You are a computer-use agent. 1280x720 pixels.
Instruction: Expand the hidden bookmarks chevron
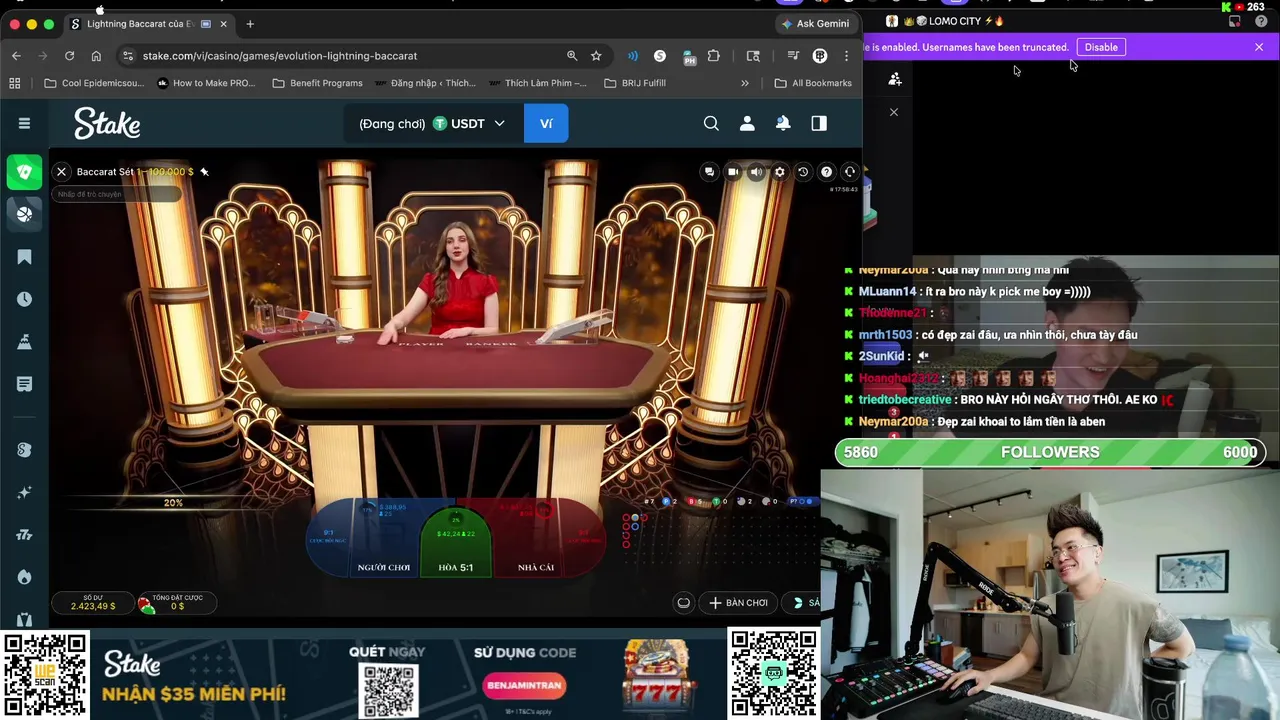coord(745,83)
